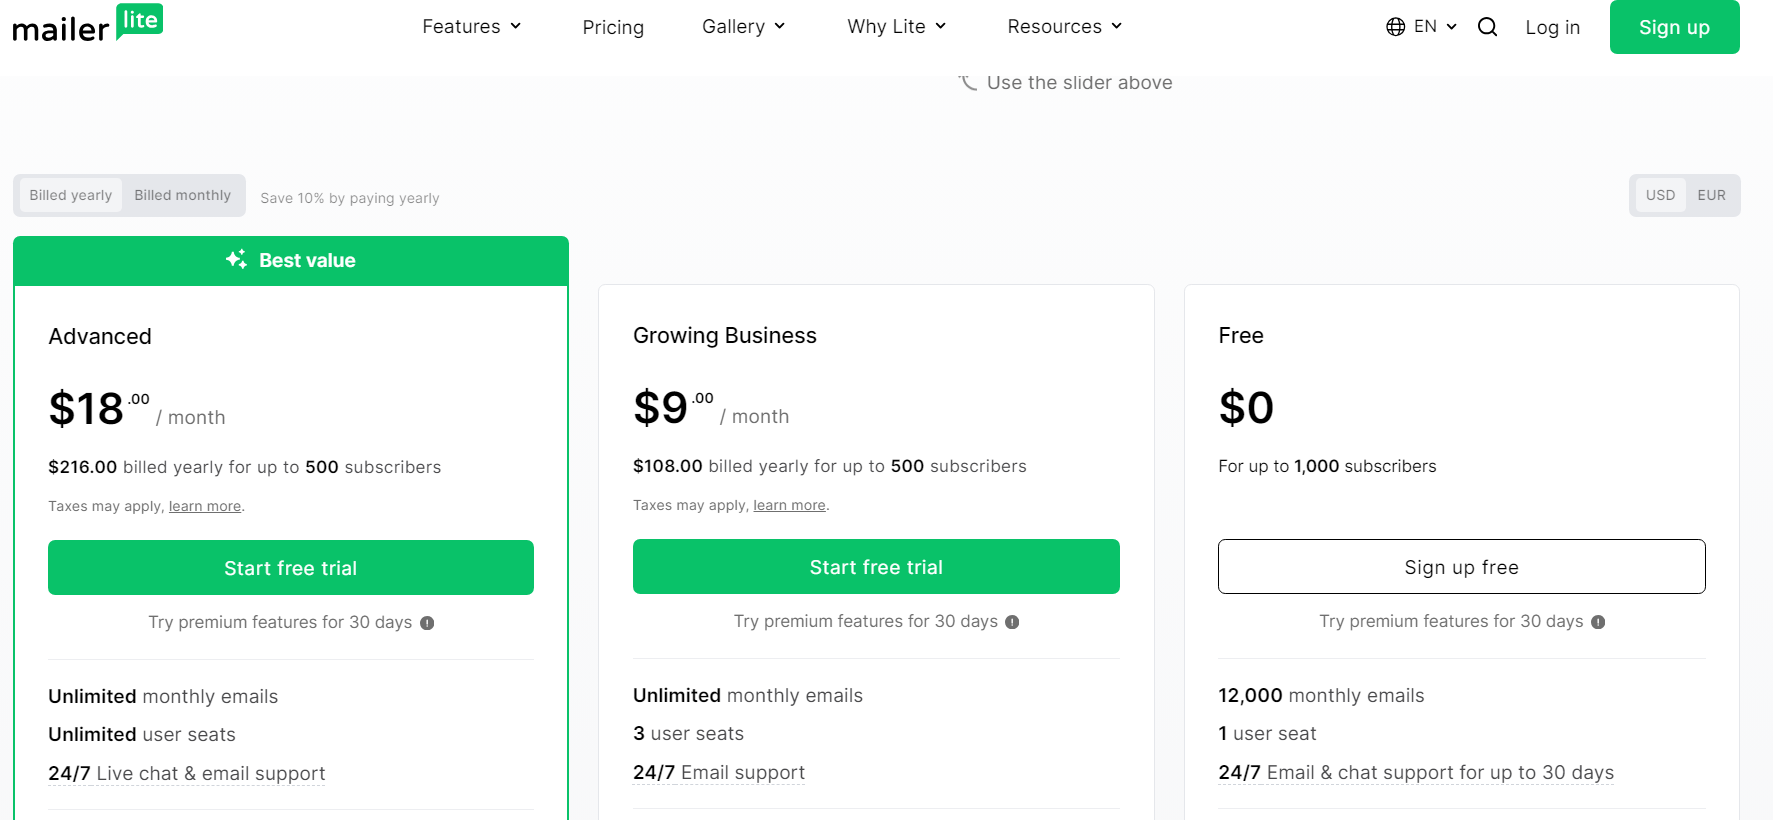
Task: Click 12,000 monthly emails text
Action: 1321,695
